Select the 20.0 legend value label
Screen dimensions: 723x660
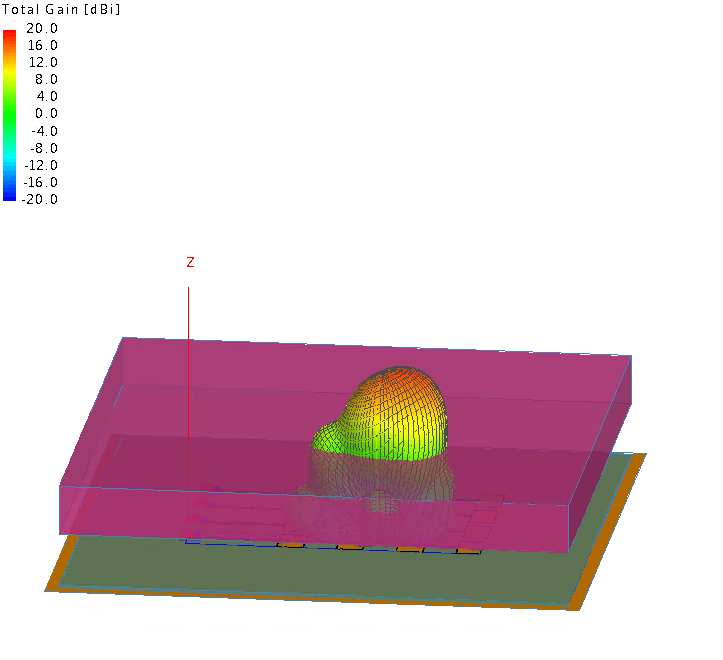tap(42, 28)
